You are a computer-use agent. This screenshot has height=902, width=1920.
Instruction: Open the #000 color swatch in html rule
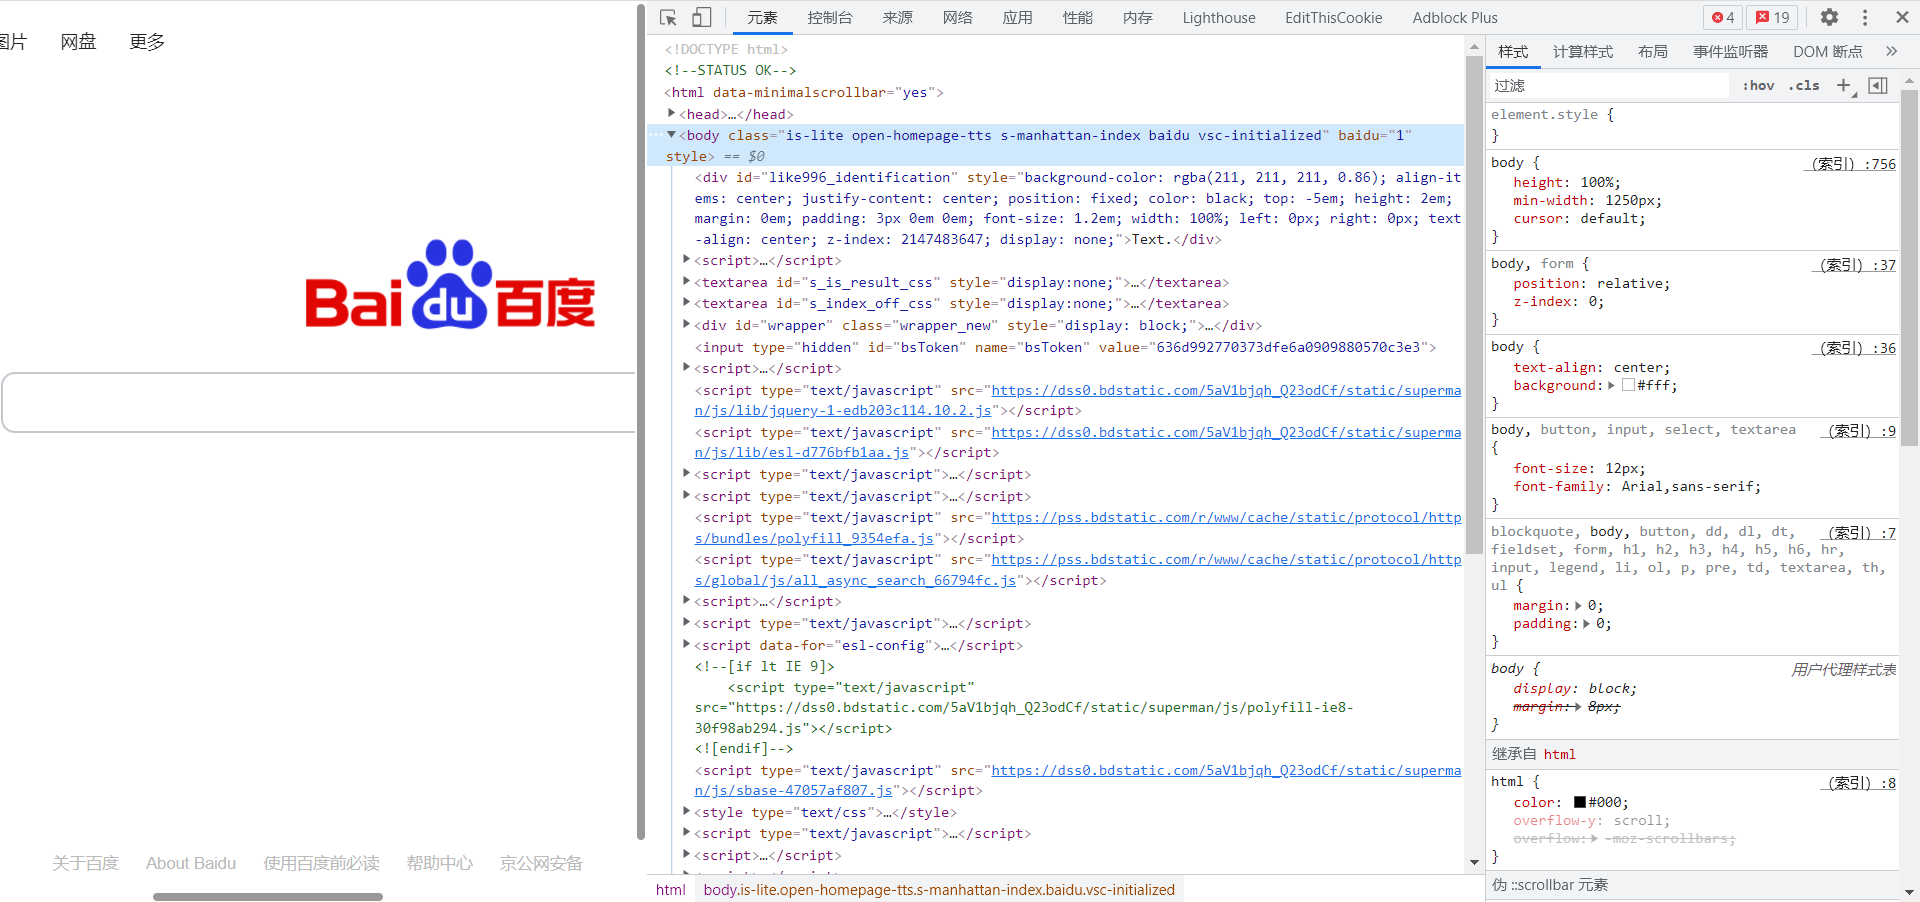click(x=1580, y=802)
